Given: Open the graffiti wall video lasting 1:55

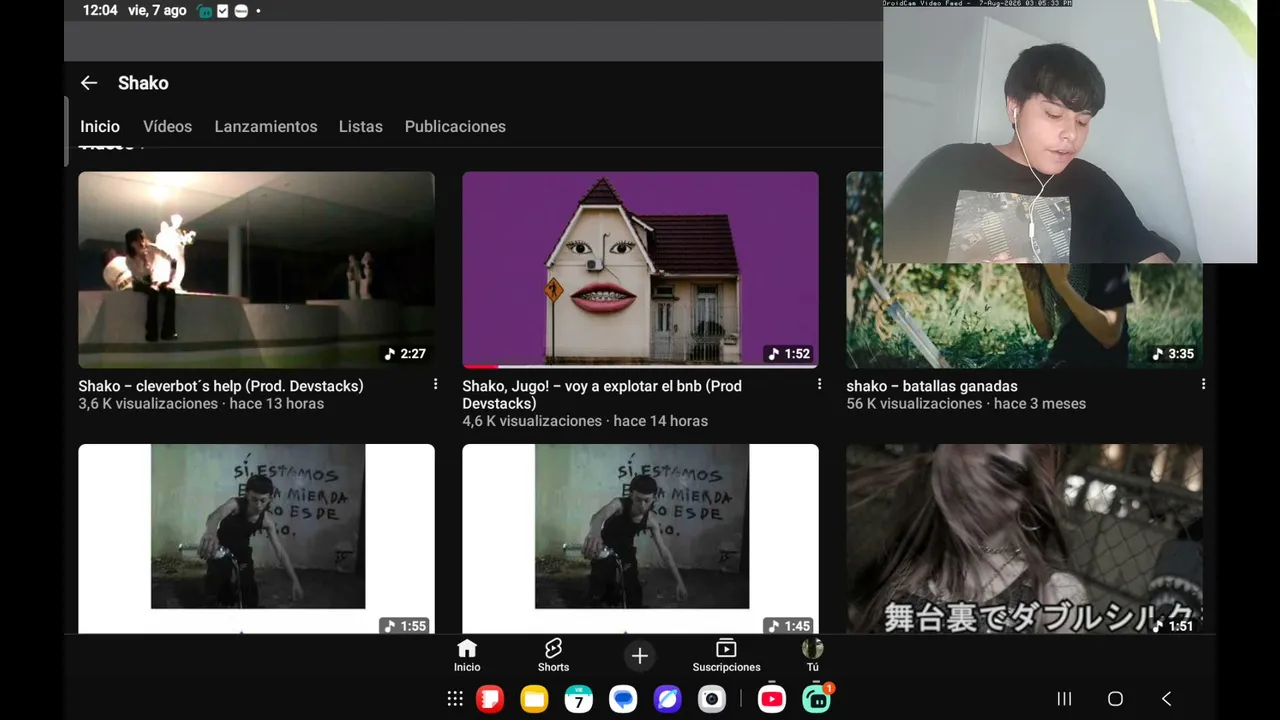Looking at the screenshot, I should pos(257,538).
